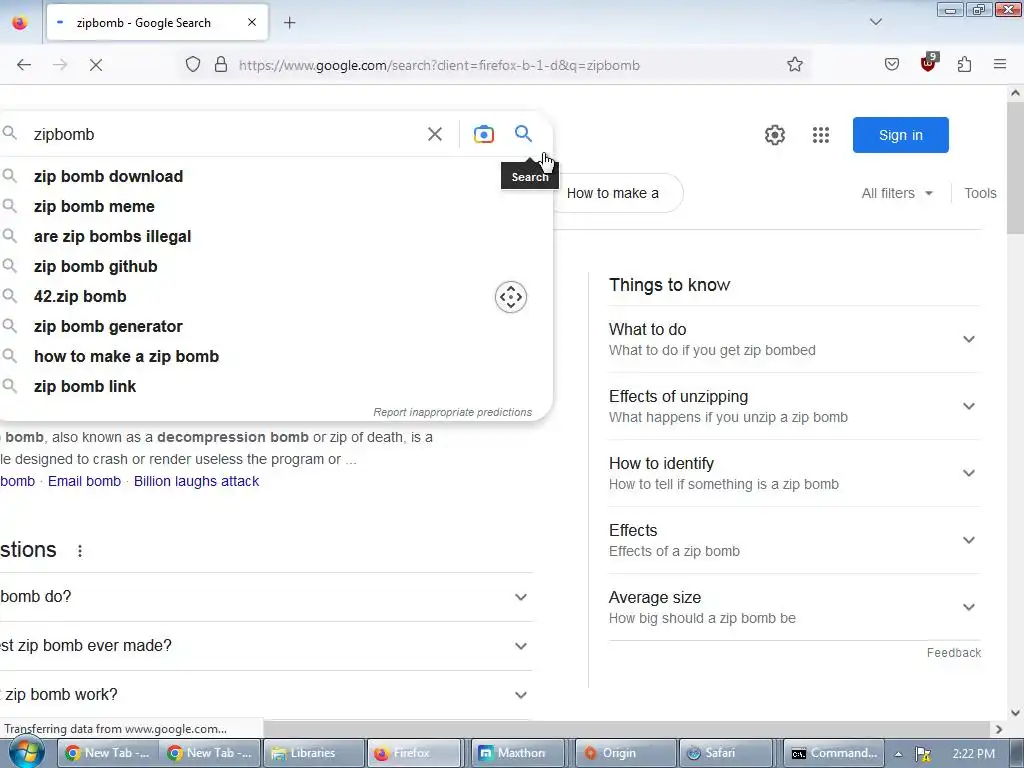1024x768 pixels.
Task: Expand Average size section
Action: [794, 607]
